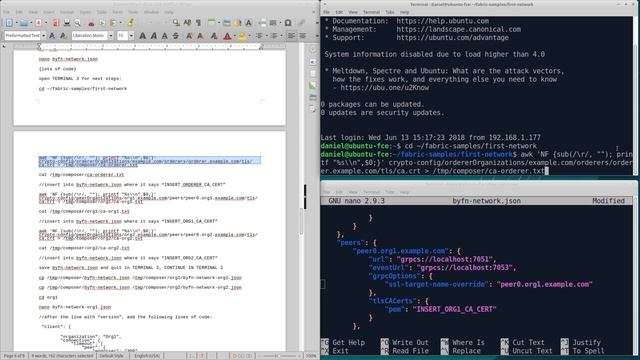This screenshot has width=640, height=360.
Task: Set paragraph alignment to left
Action: point(291,36)
